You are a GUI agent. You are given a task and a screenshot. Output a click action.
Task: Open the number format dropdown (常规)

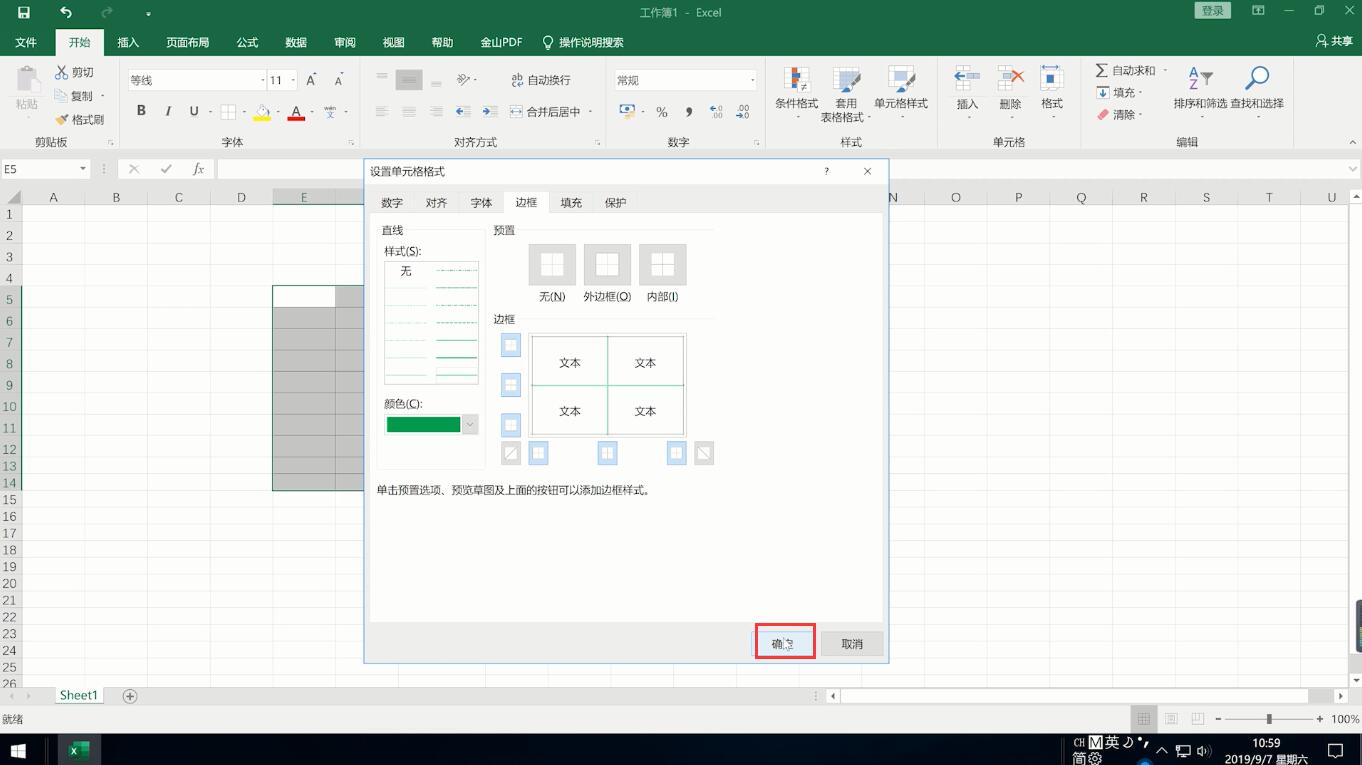click(752, 80)
